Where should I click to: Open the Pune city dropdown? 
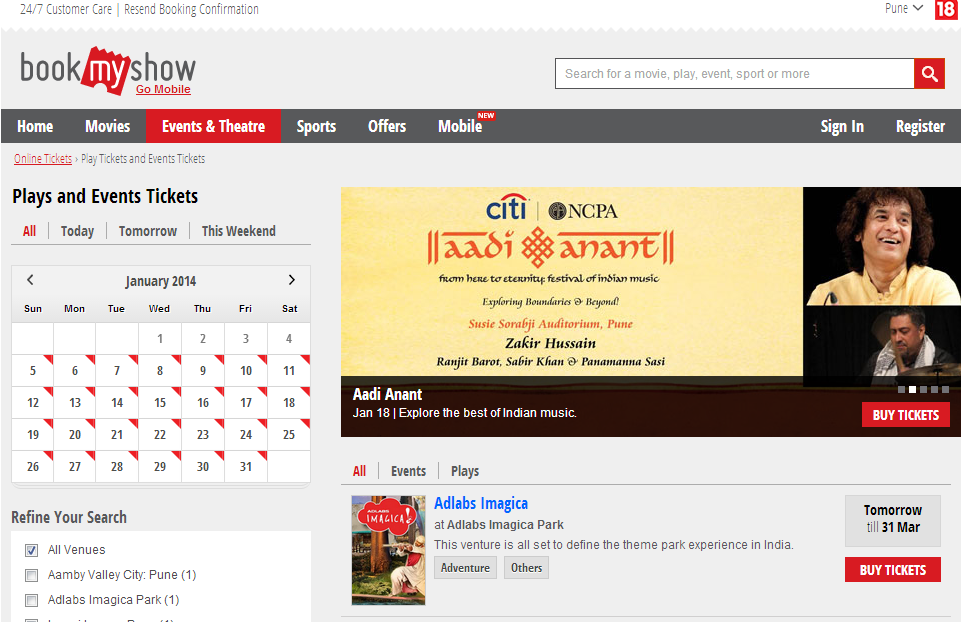pos(903,9)
